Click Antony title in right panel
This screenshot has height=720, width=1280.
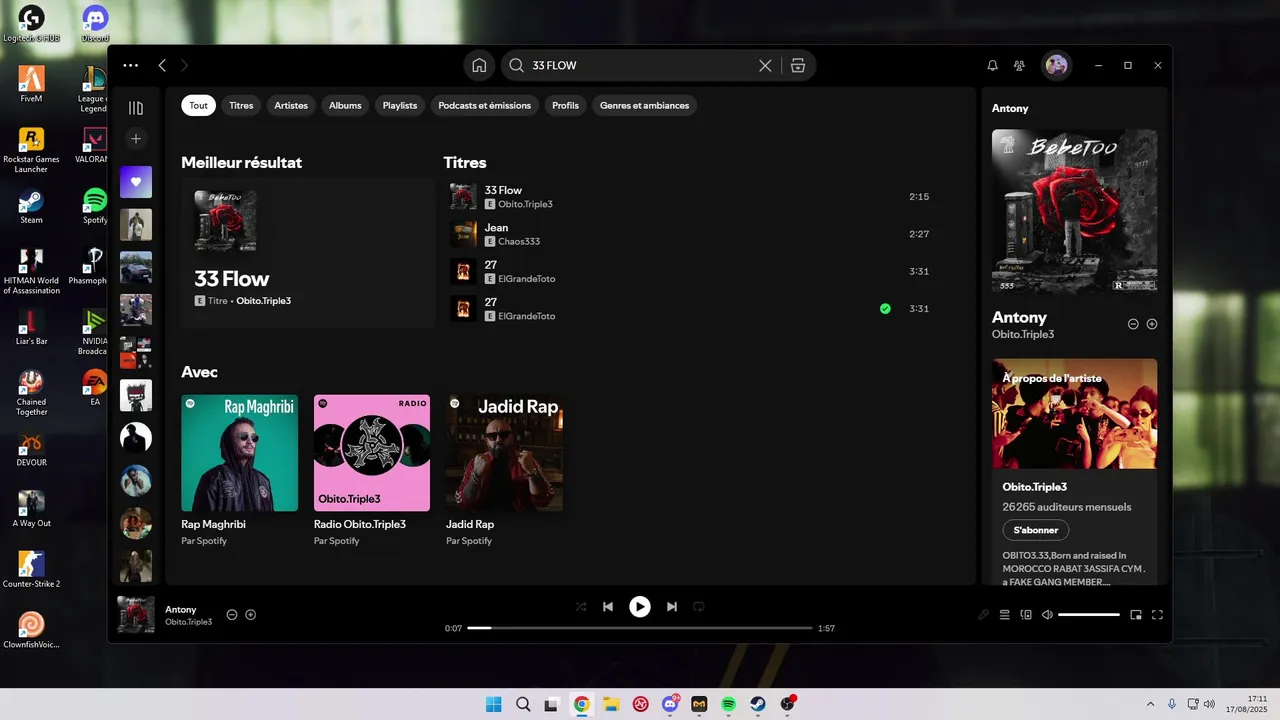[x=1019, y=318]
